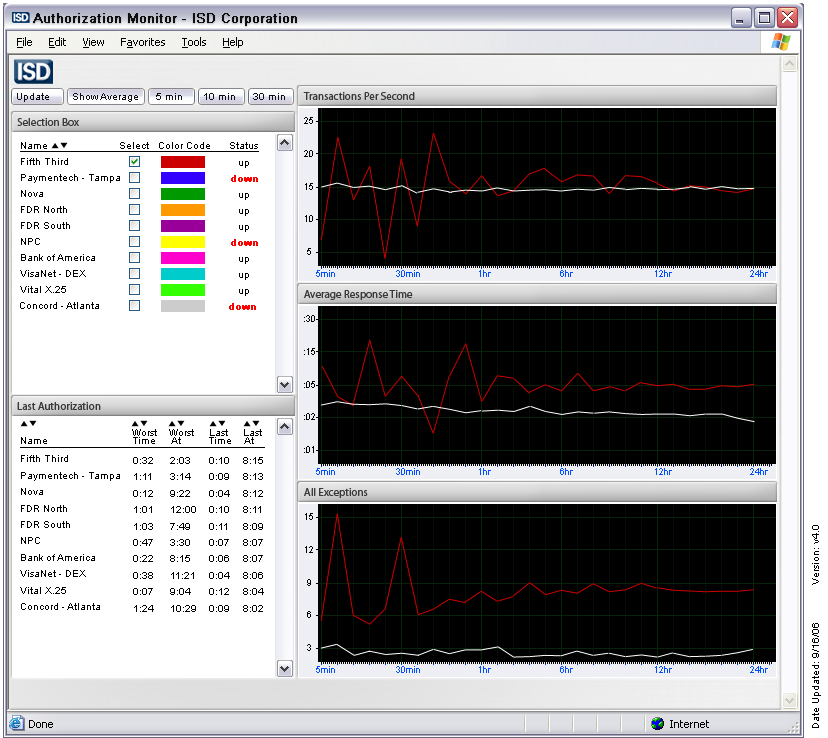Click the Windows flag logo in the menu bar
Screen dimensions: 828x738
coord(781,42)
